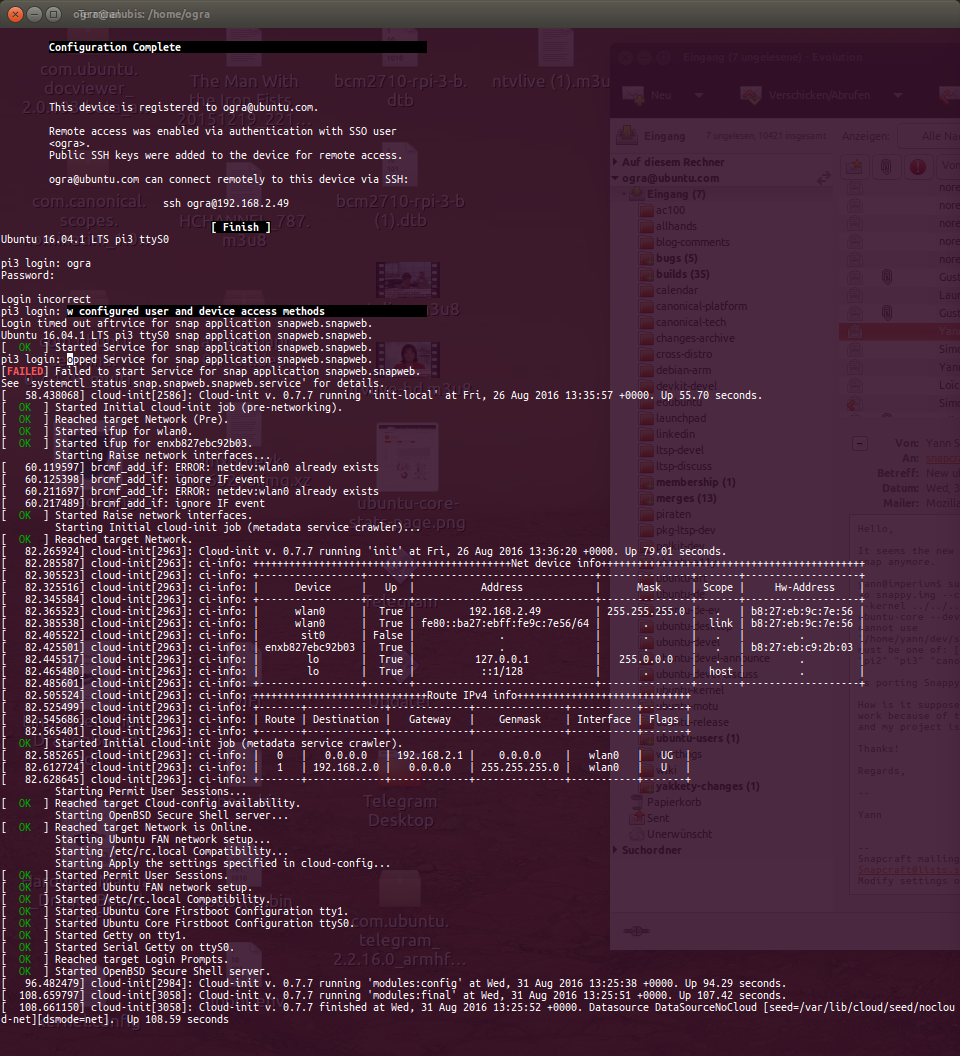Select the bugs (5) folder

pos(676,258)
